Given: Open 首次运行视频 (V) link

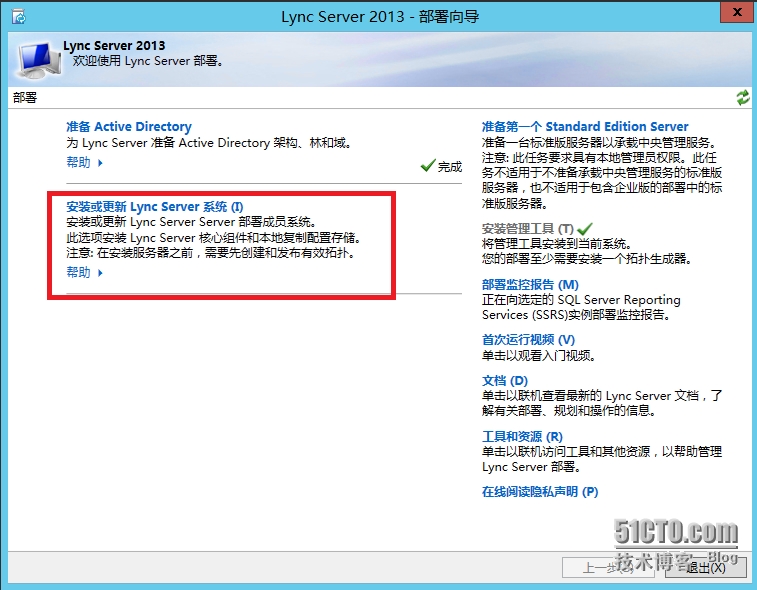Looking at the screenshot, I should click(x=528, y=340).
